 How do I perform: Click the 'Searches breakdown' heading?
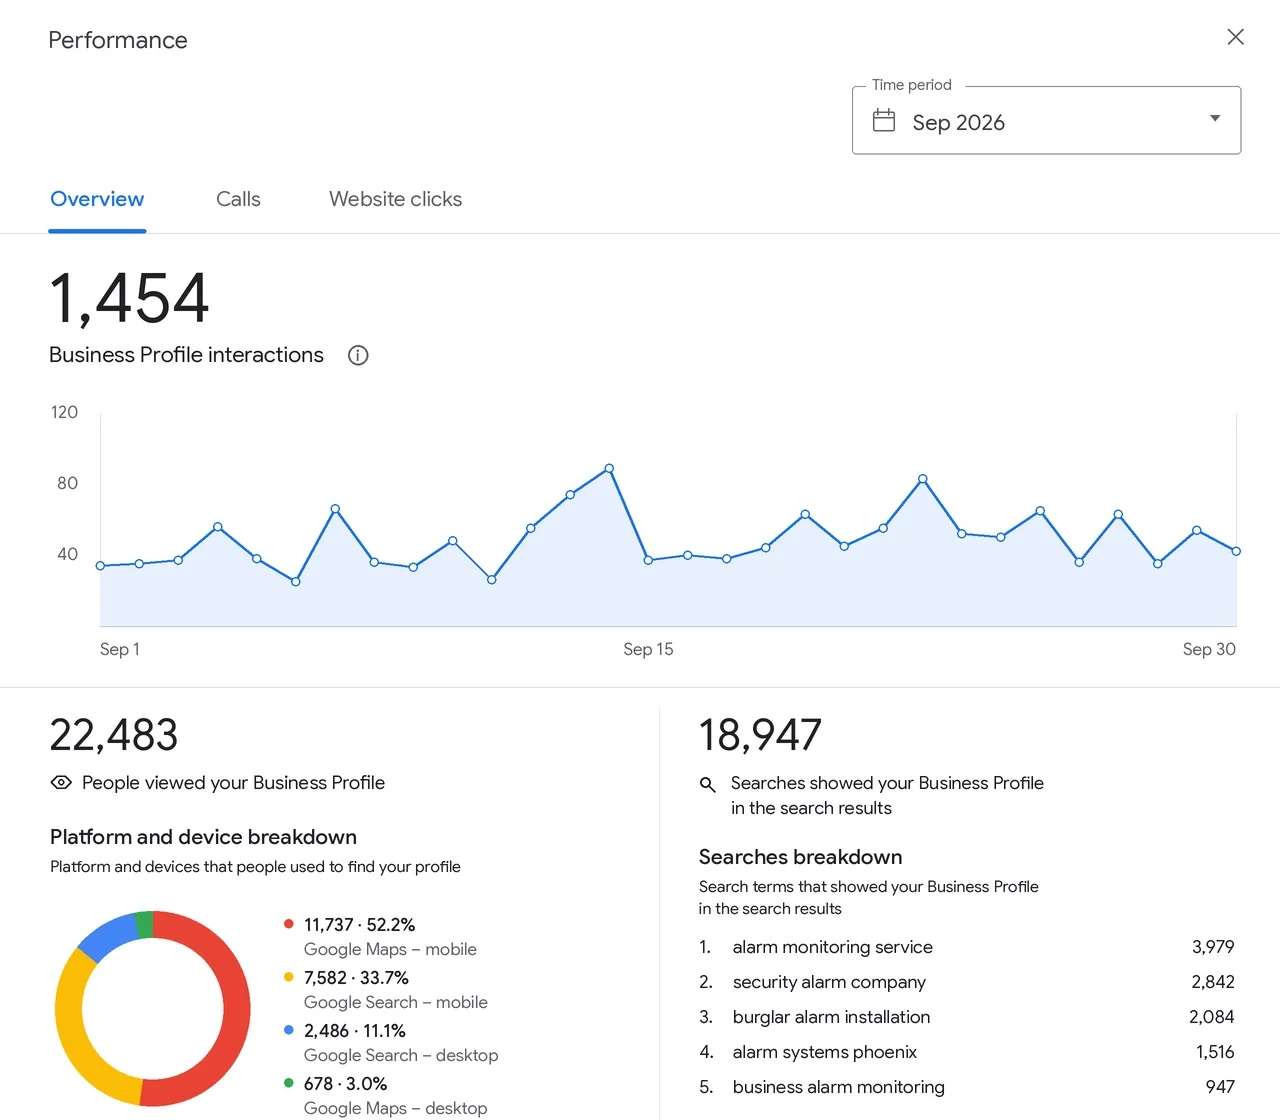pos(800,857)
